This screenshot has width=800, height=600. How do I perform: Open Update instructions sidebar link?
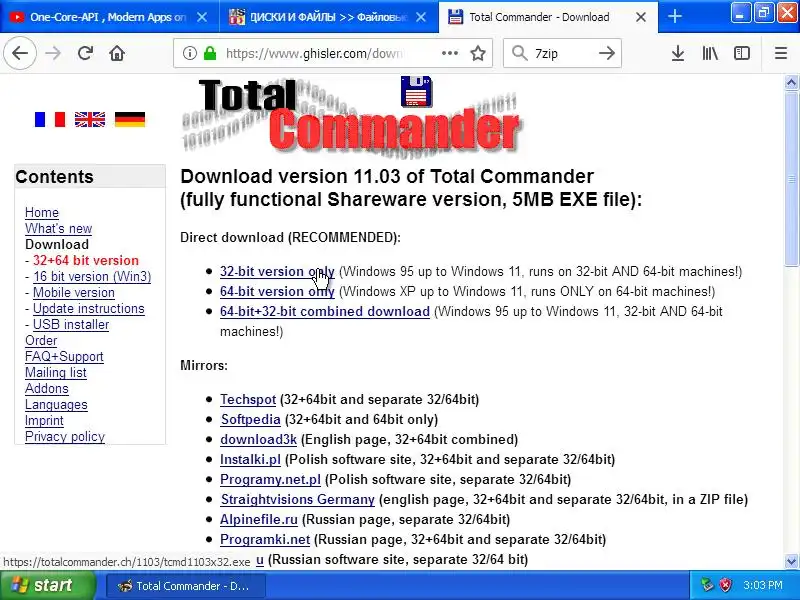pyautogui.click(x=89, y=309)
